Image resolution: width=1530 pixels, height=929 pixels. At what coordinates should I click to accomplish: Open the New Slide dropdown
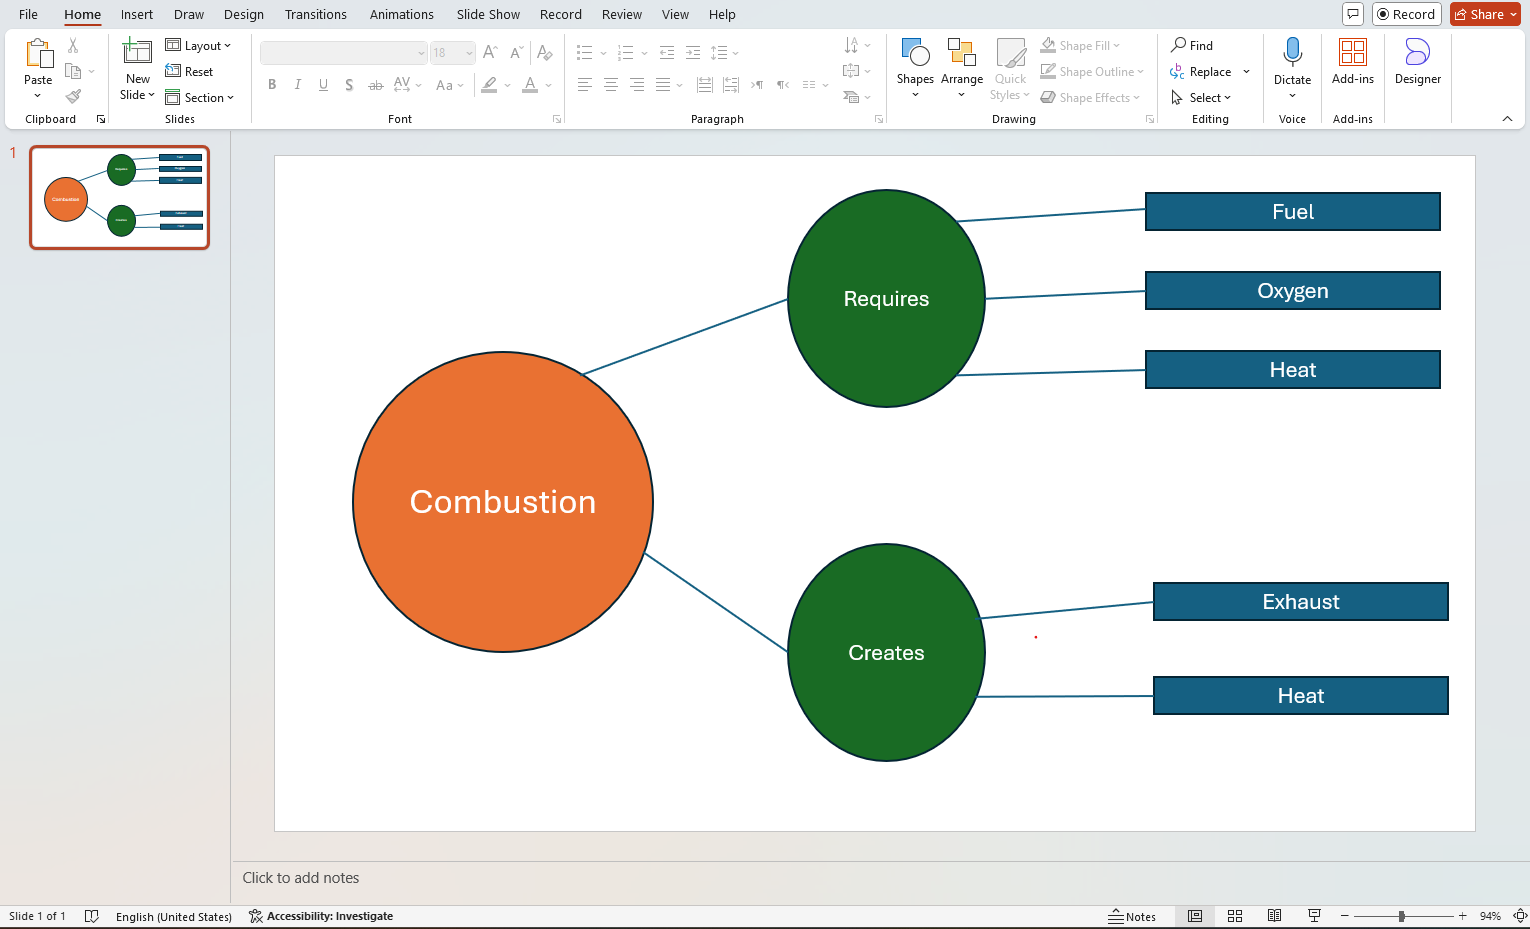[136, 95]
